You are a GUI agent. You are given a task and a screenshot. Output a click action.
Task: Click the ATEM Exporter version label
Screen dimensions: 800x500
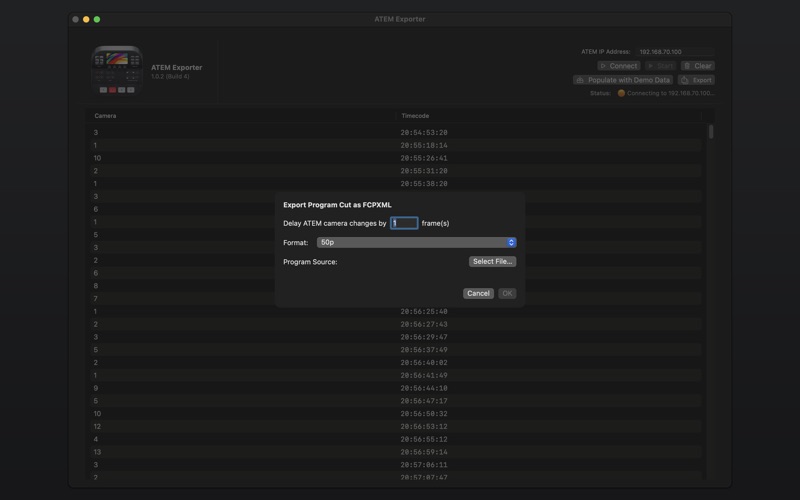170,77
